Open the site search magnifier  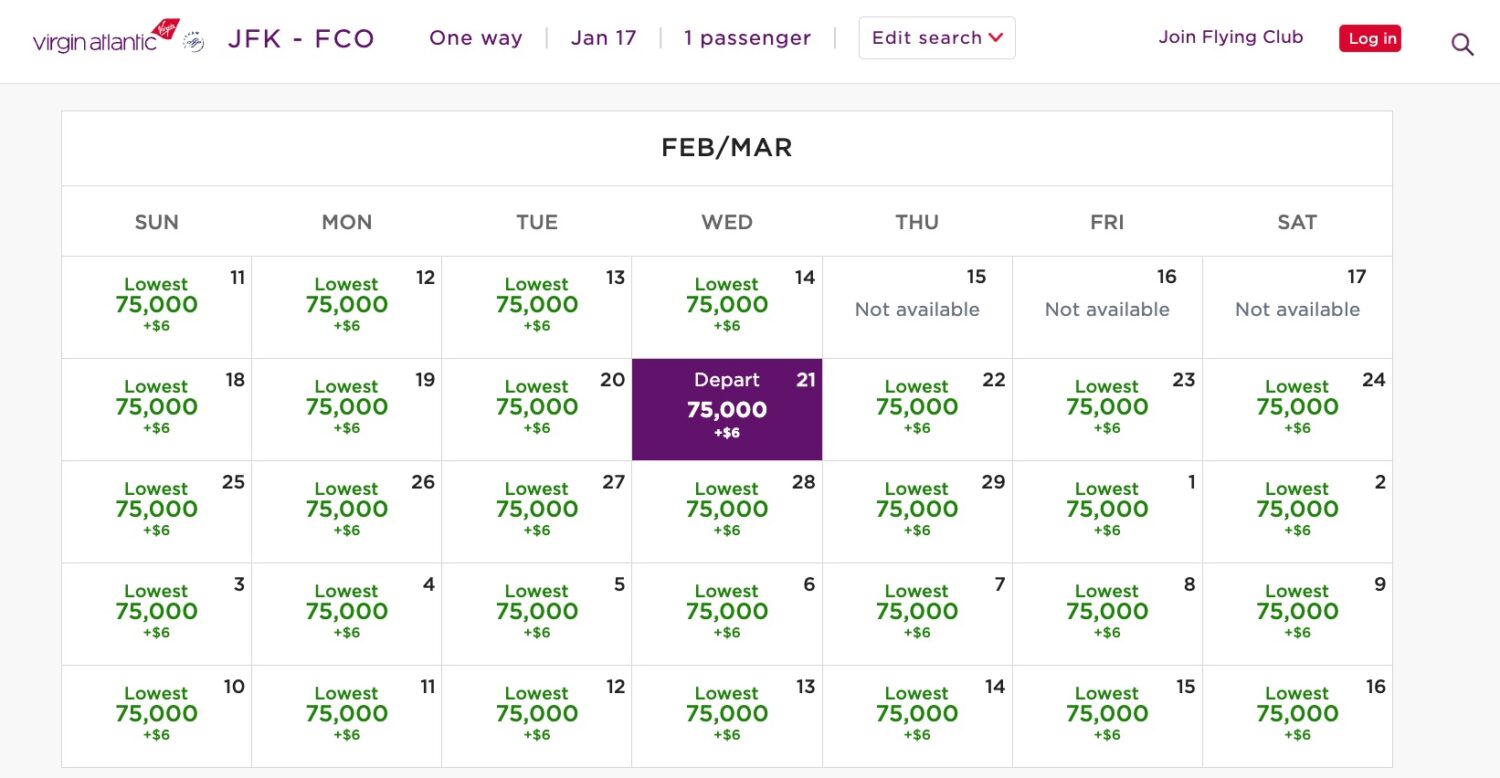tap(1462, 43)
